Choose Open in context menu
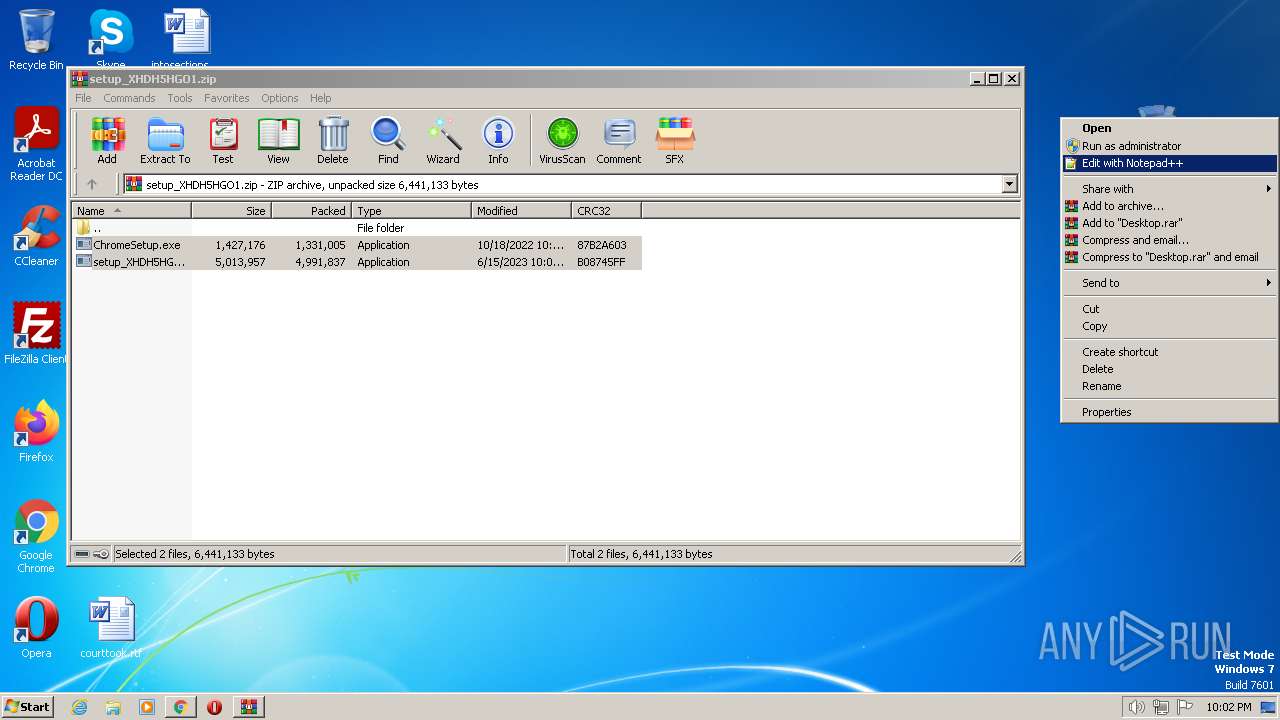The width and height of the screenshot is (1280, 720). click(x=1169, y=128)
